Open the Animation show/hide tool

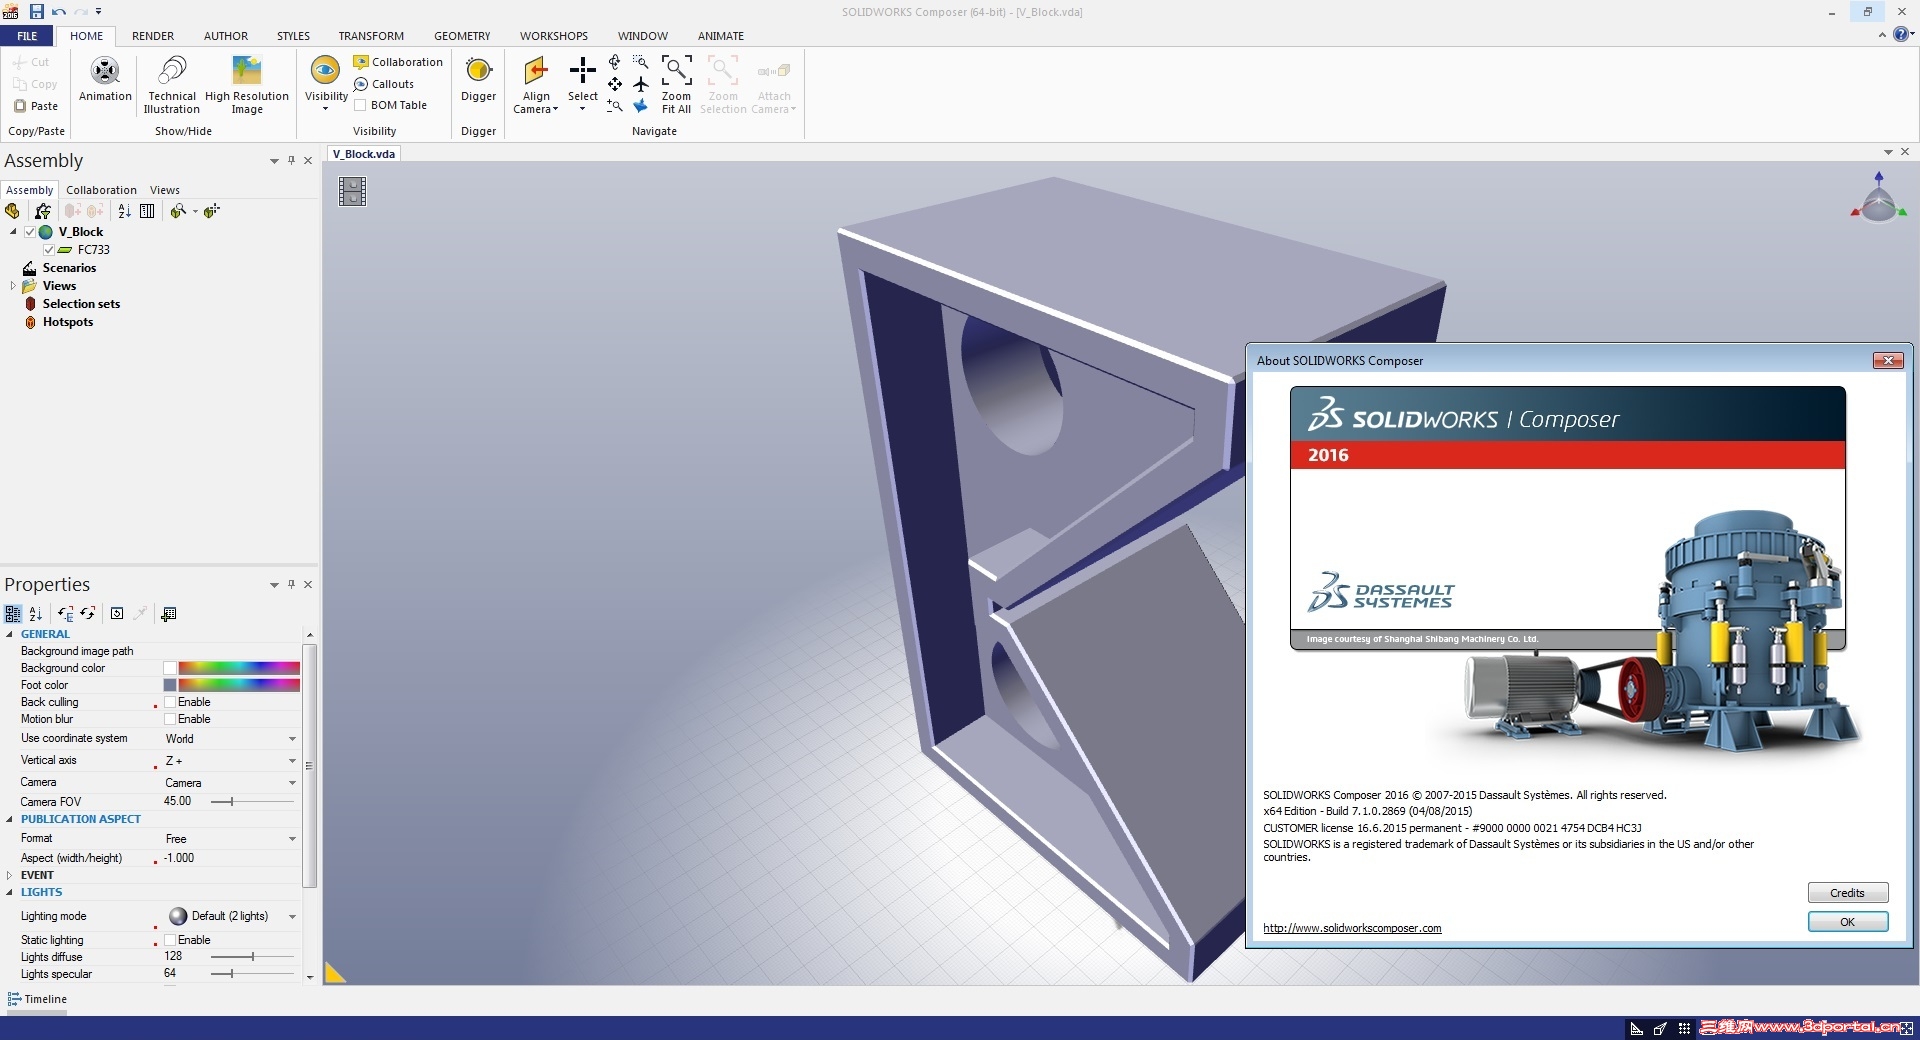(x=105, y=79)
